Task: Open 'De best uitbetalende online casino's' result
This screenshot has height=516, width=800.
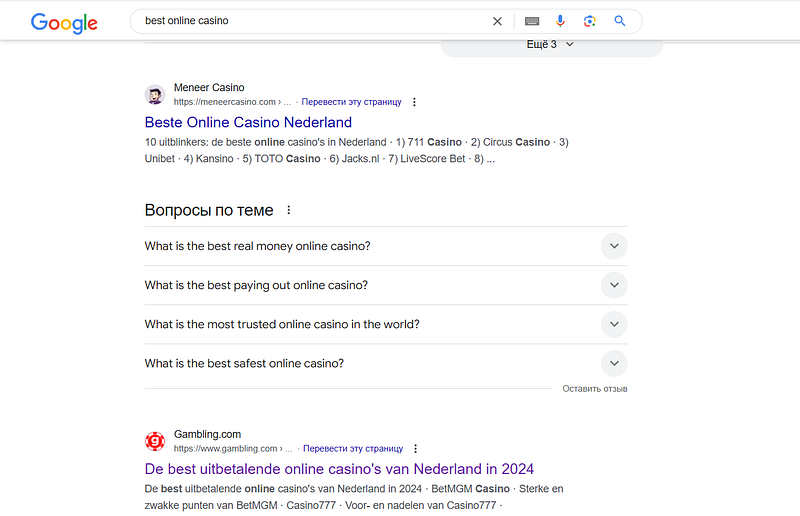Action: (339, 469)
